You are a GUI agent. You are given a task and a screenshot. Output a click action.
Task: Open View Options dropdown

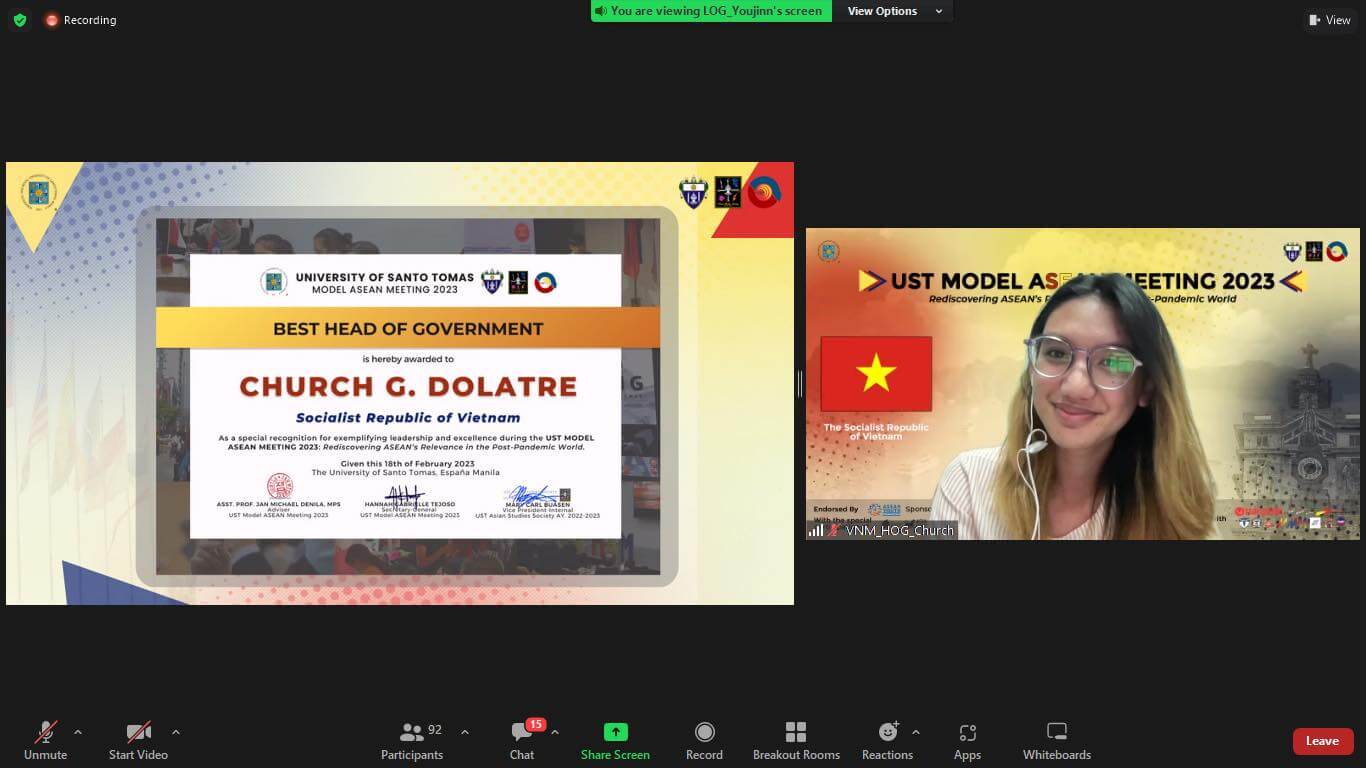tap(893, 11)
